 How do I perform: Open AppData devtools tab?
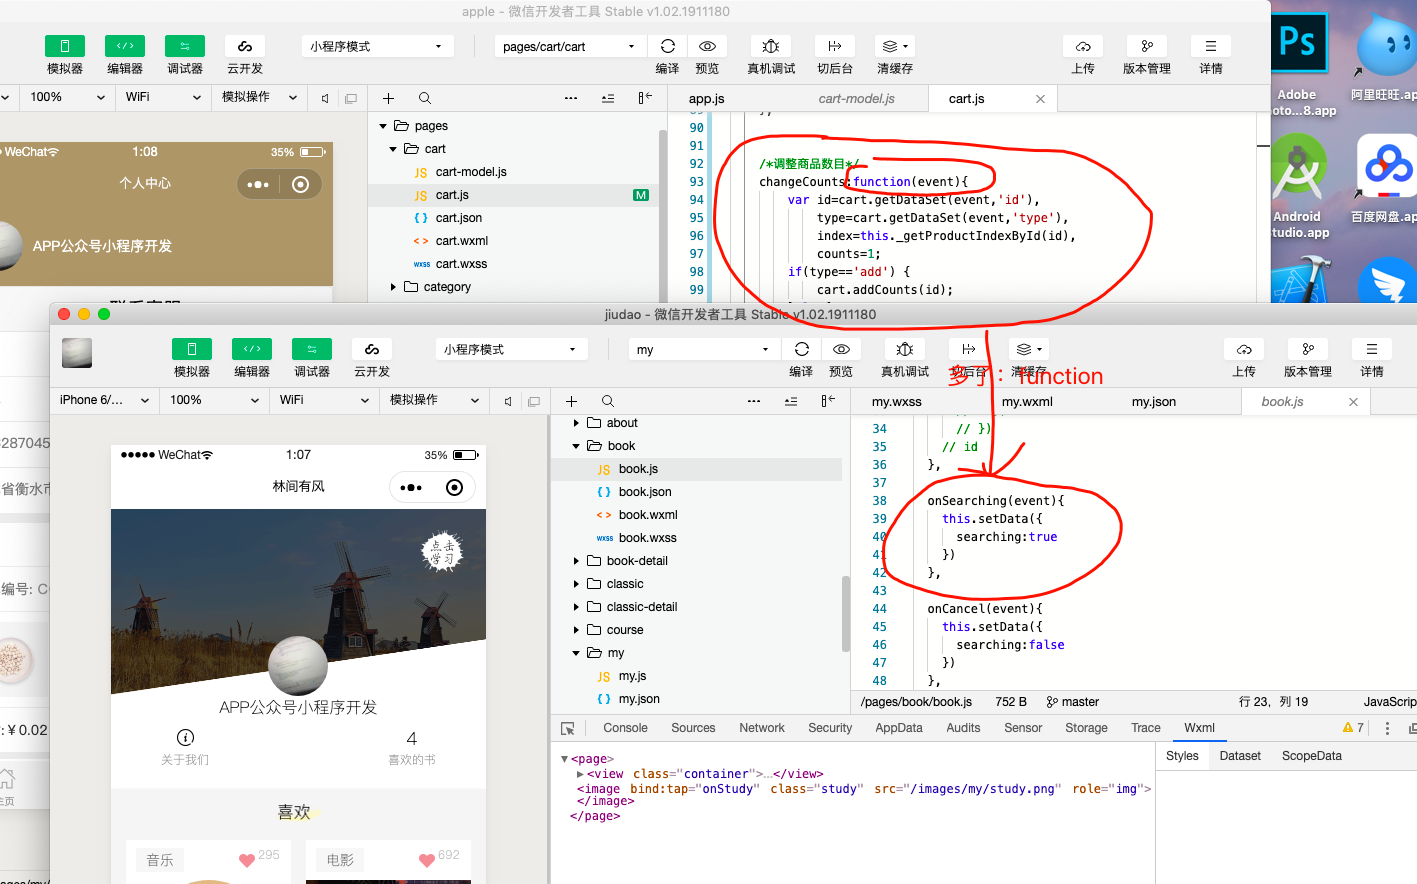[x=899, y=728]
